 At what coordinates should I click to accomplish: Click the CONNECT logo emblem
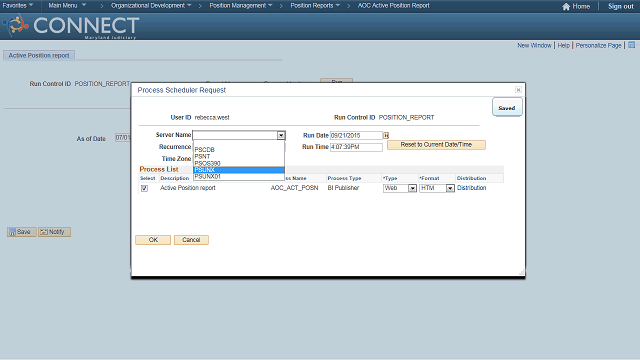coord(16,25)
